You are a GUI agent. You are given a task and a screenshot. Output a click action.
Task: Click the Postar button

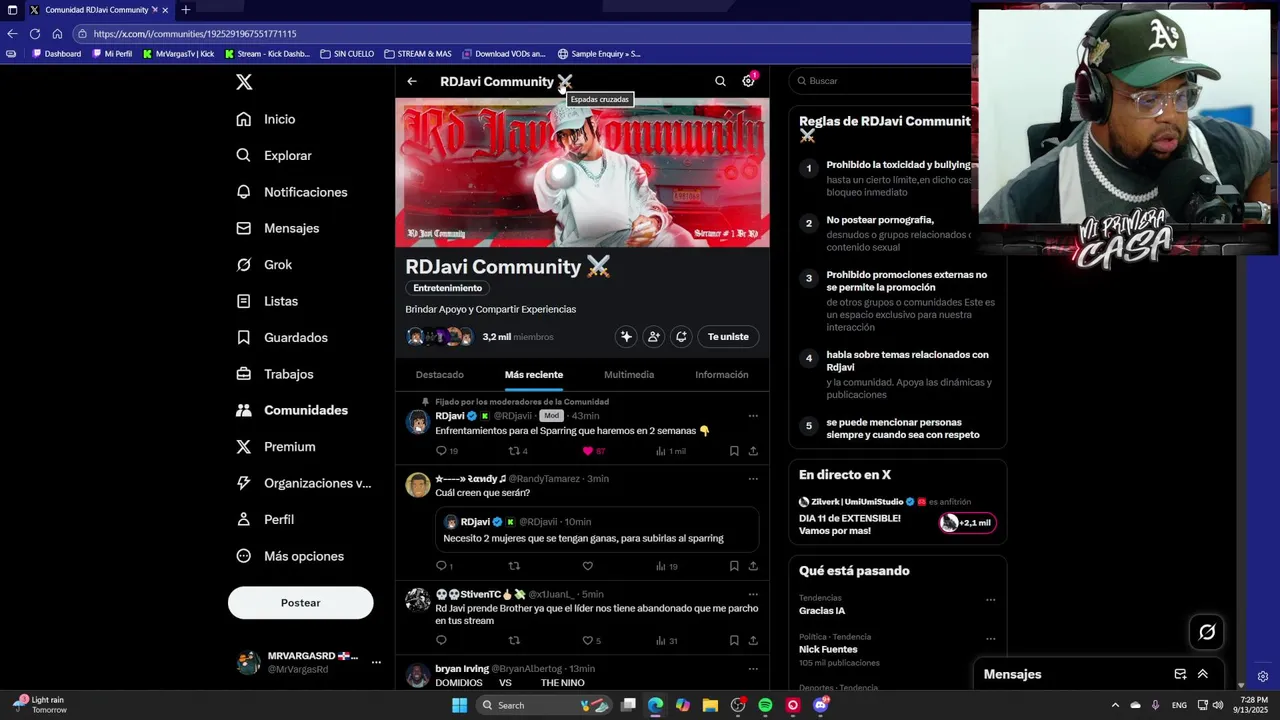click(301, 603)
